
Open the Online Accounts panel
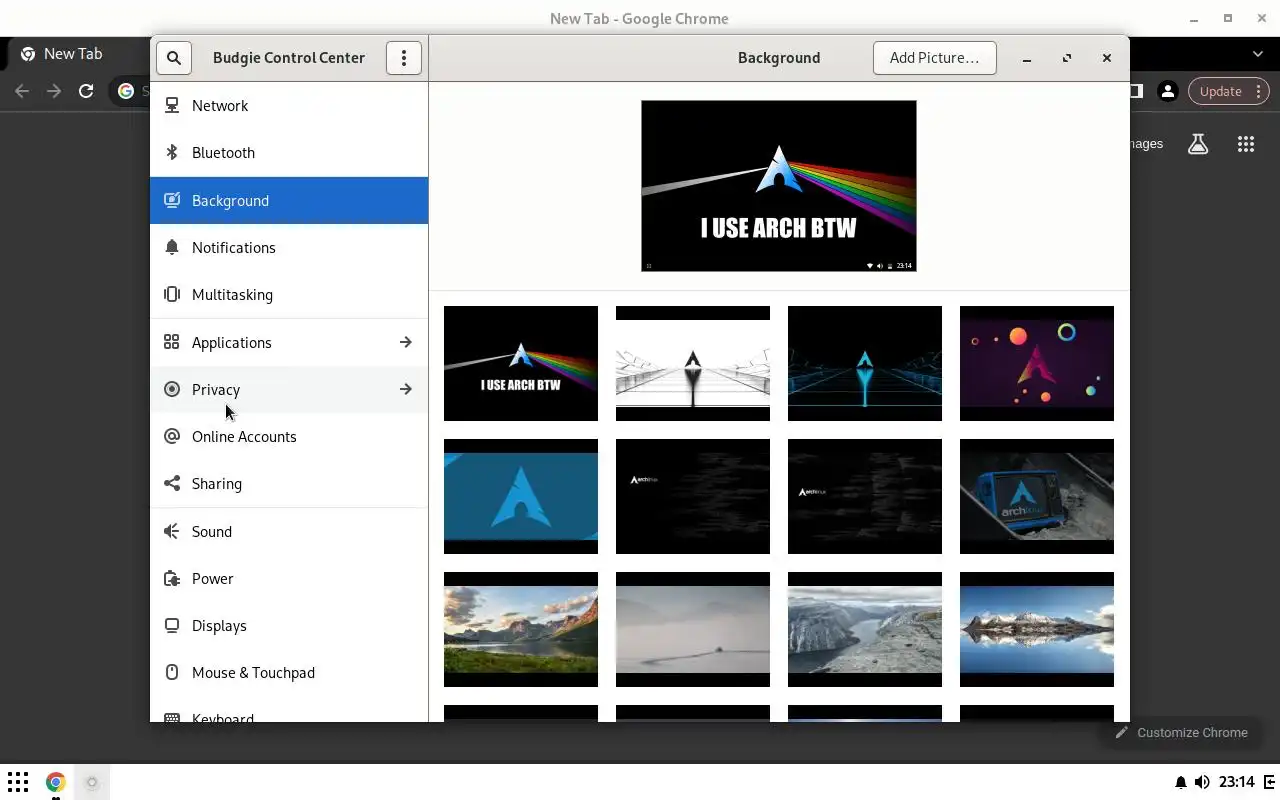(289, 437)
